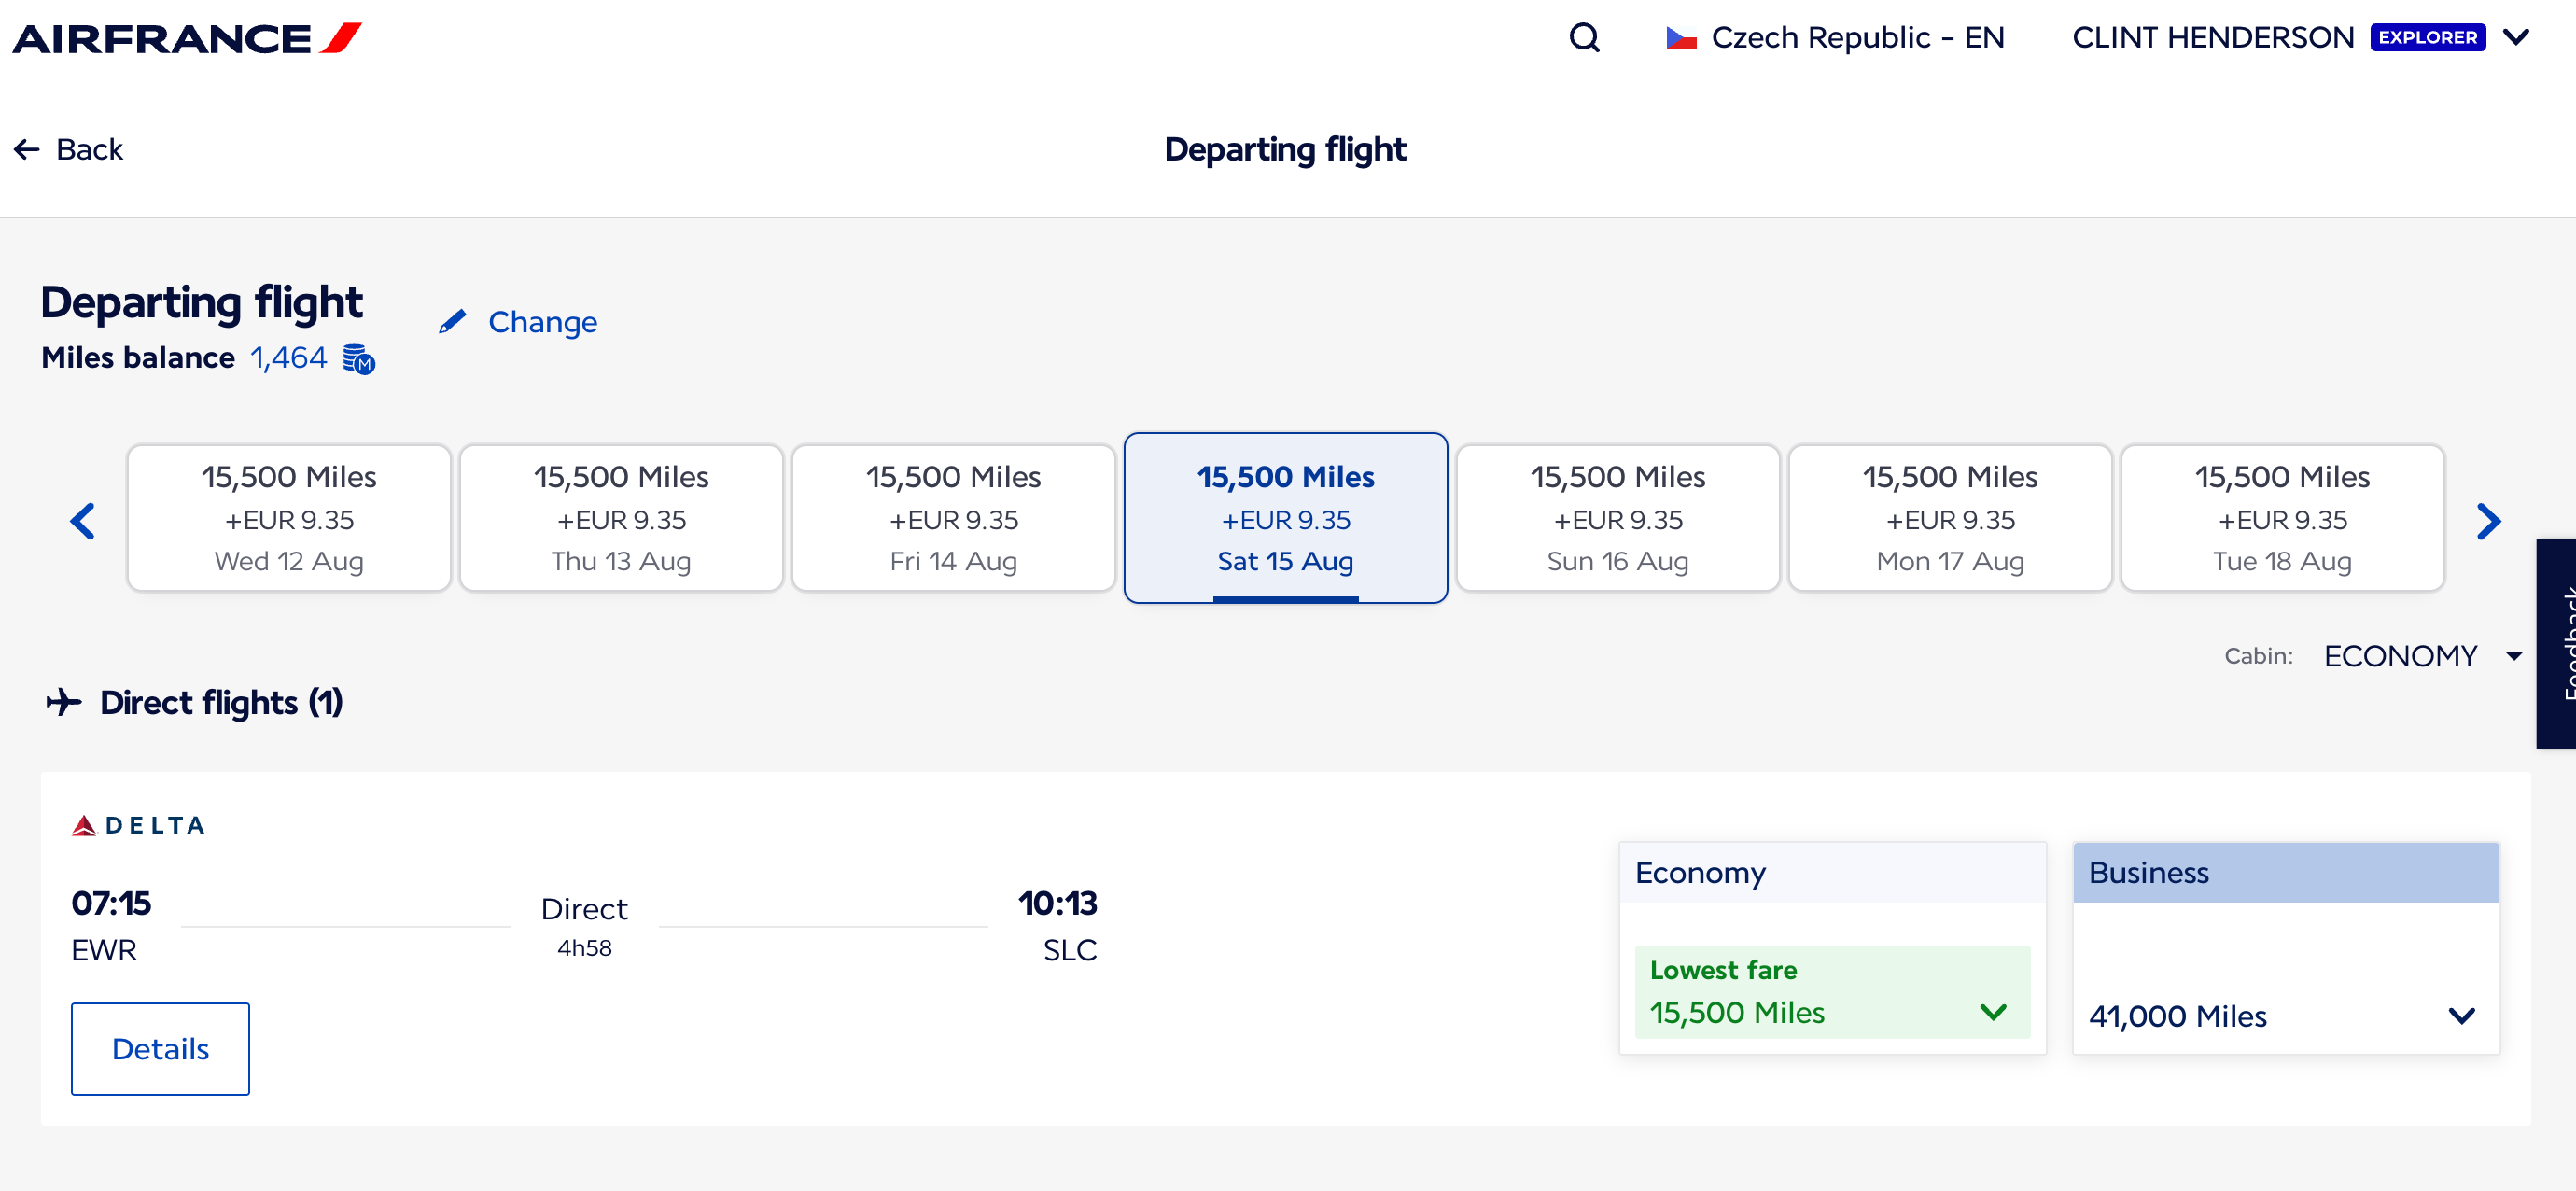
Task: Click the 4h58 duration text
Action: tap(584, 948)
